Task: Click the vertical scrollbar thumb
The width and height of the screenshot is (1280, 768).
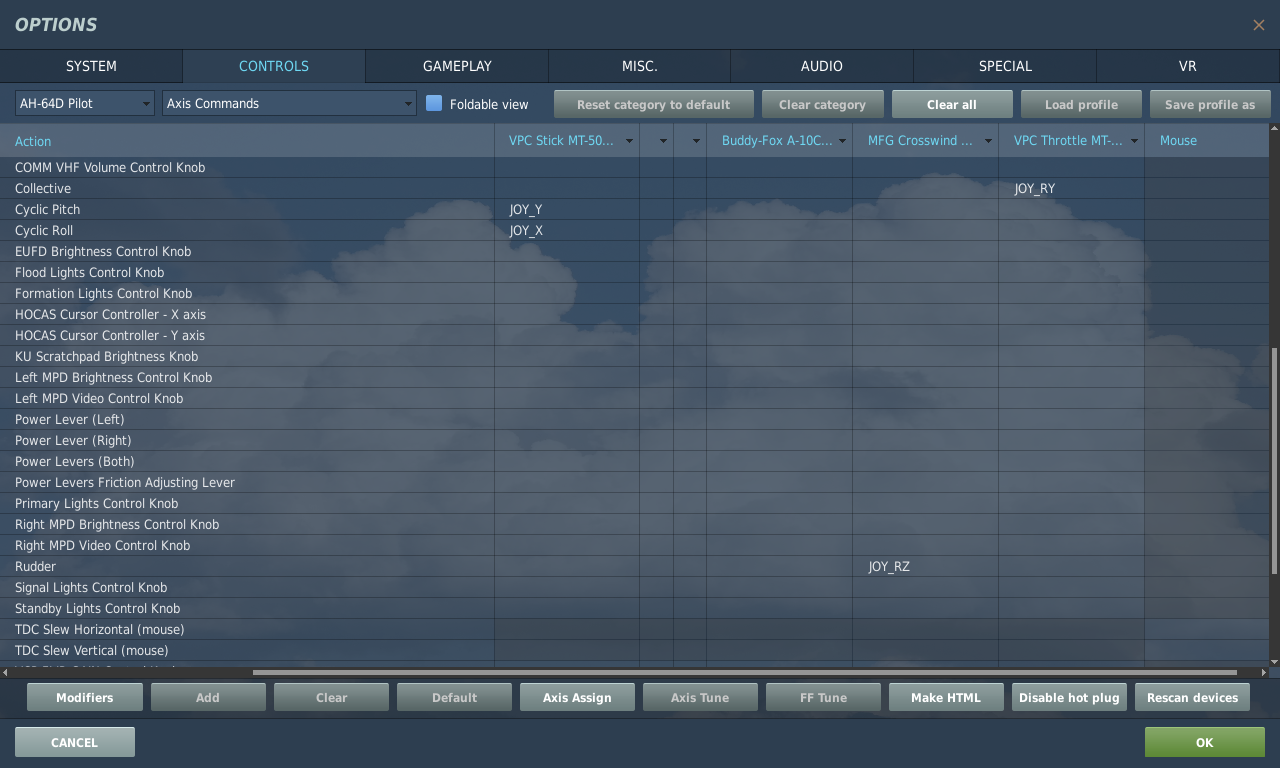Action: [x=1273, y=460]
